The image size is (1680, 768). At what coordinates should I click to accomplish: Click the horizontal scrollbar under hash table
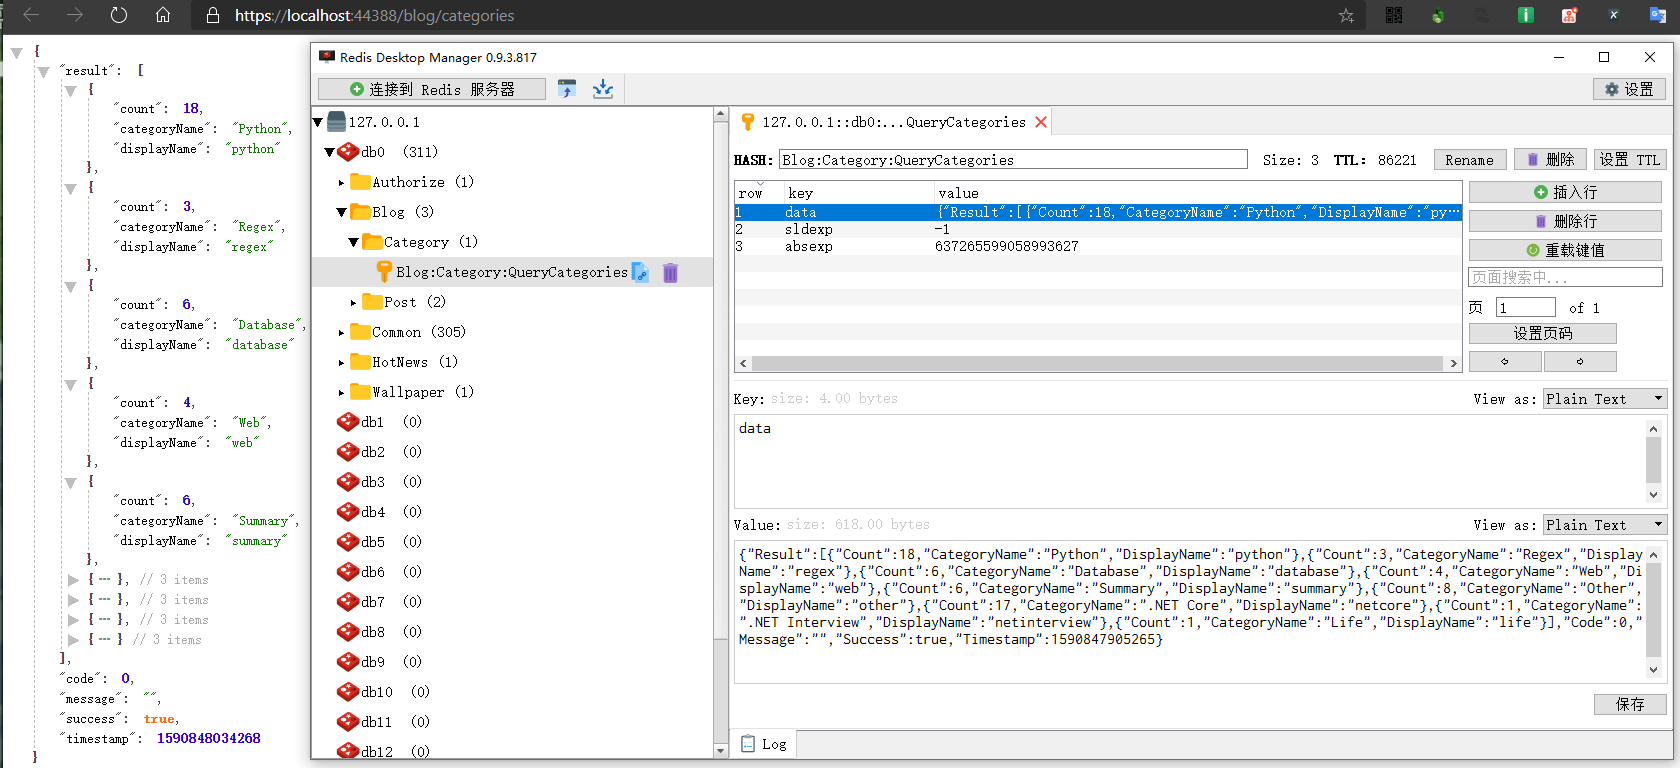pos(1097,363)
